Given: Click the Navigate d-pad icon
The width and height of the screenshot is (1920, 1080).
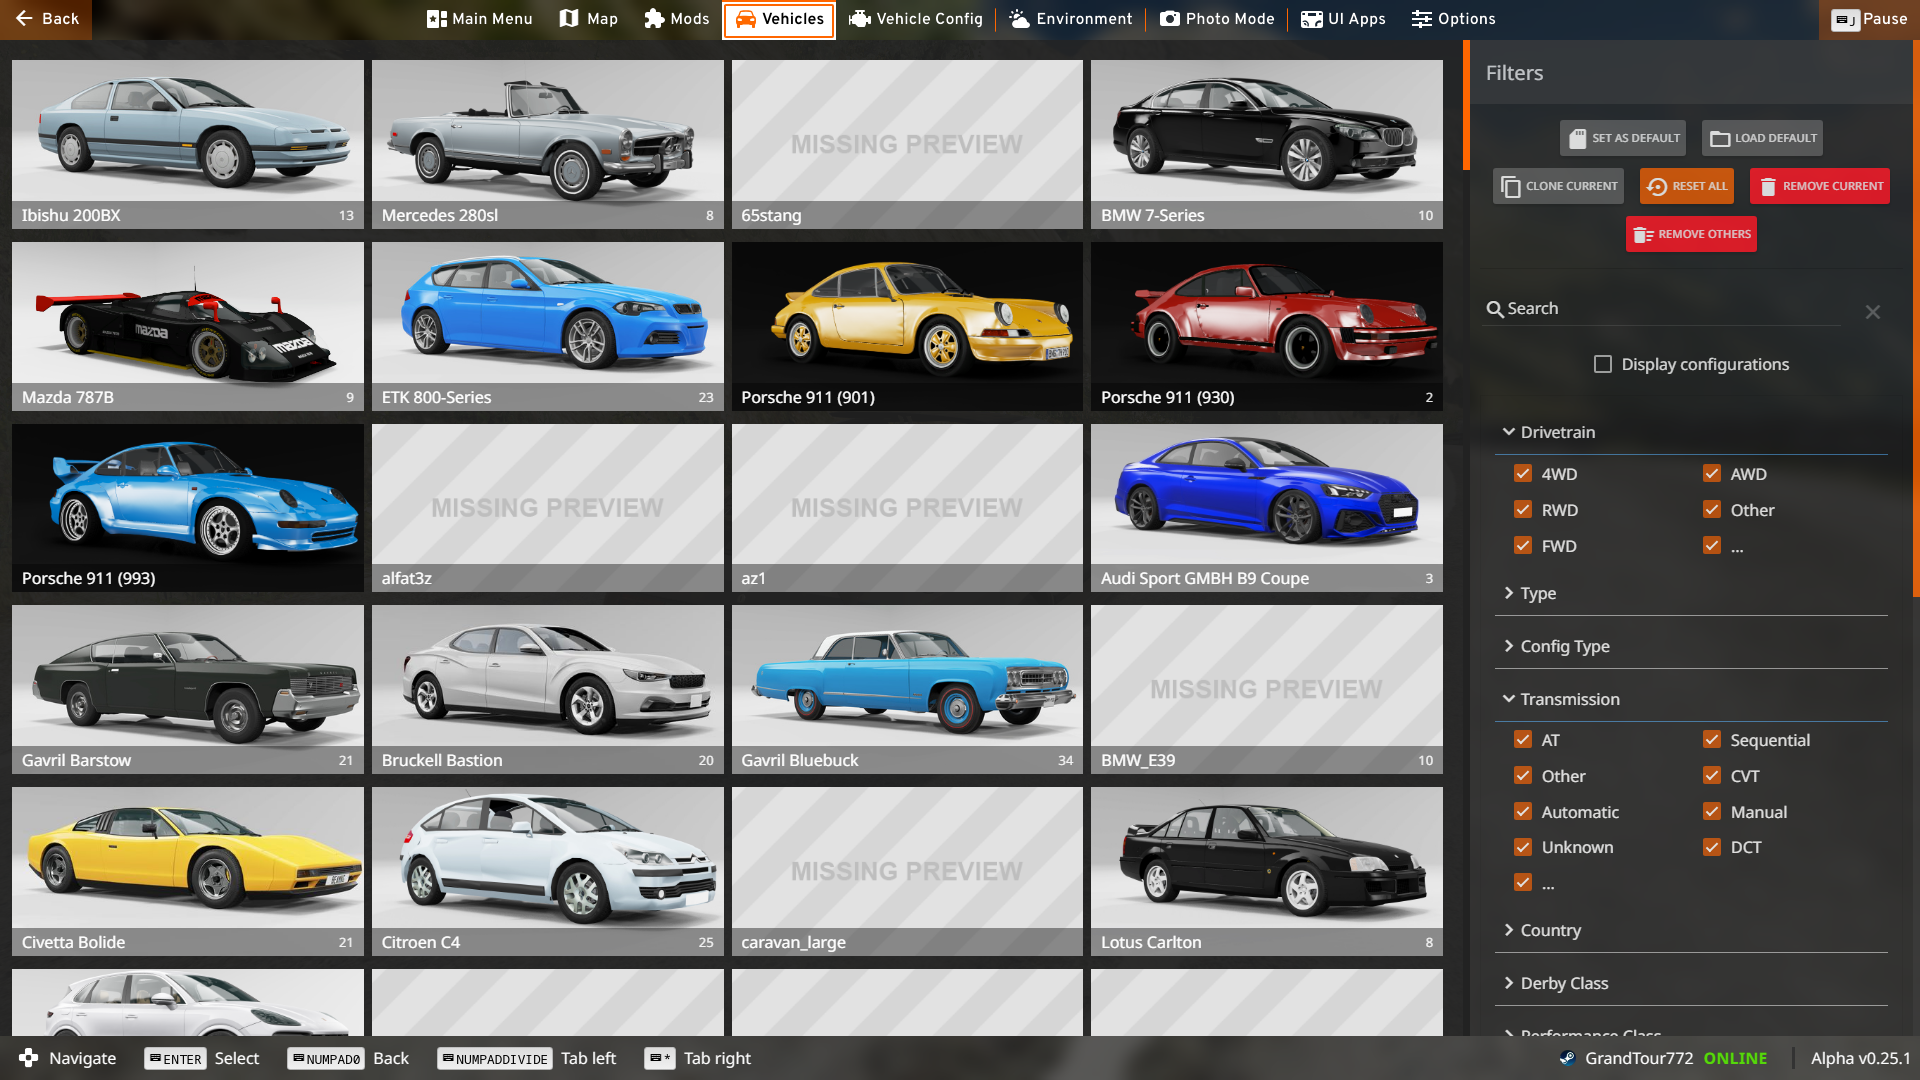Looking at the screenshot, I should 28,1058.
